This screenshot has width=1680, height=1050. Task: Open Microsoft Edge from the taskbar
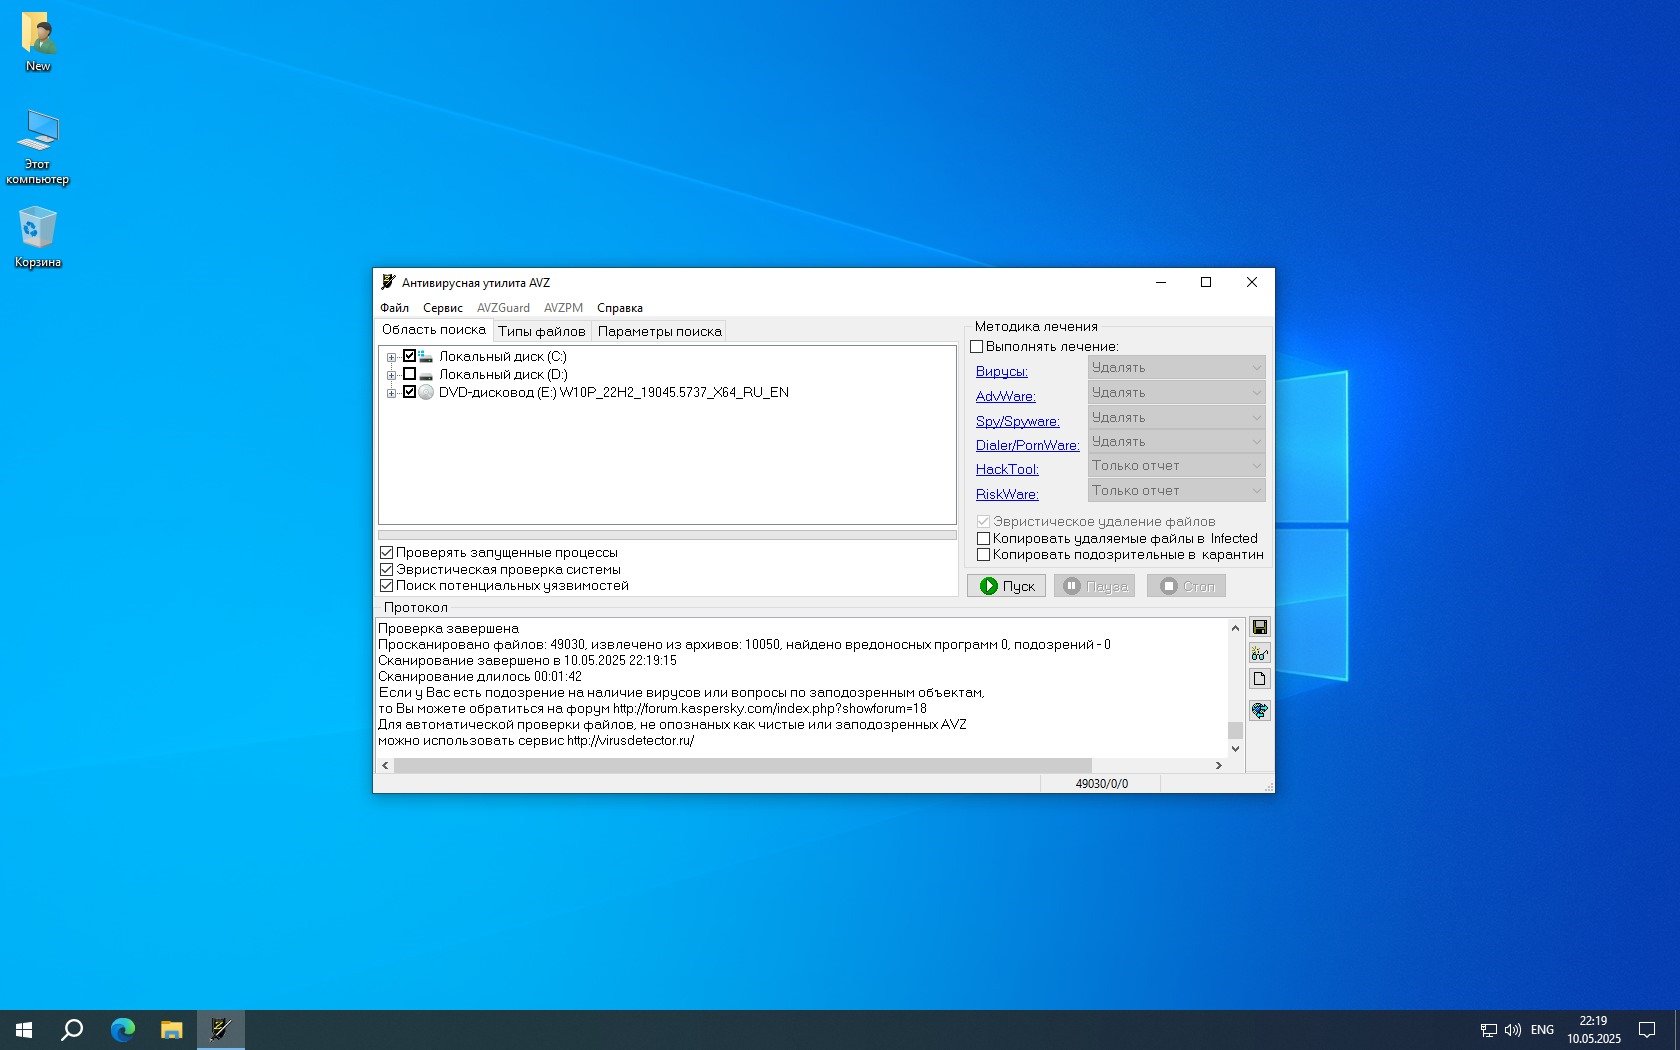(122, 1029)
